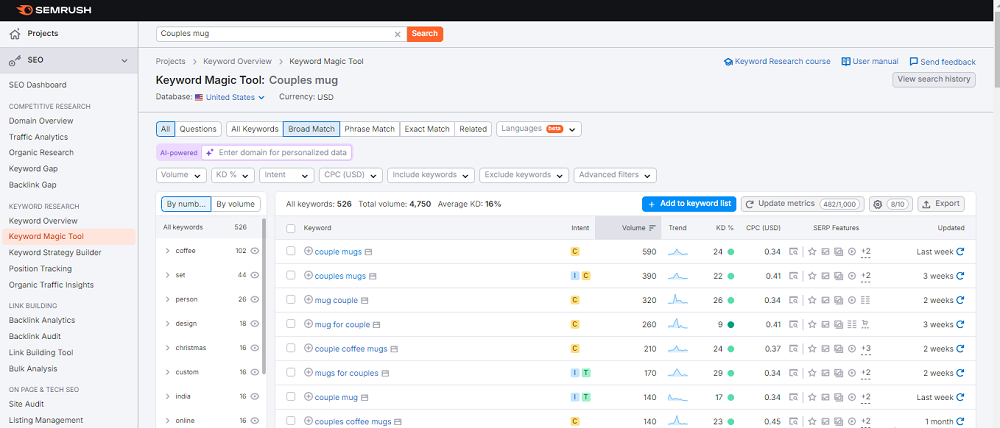
Task: Check the couples mugs row checkbox
Action: [x=291, y=276]
